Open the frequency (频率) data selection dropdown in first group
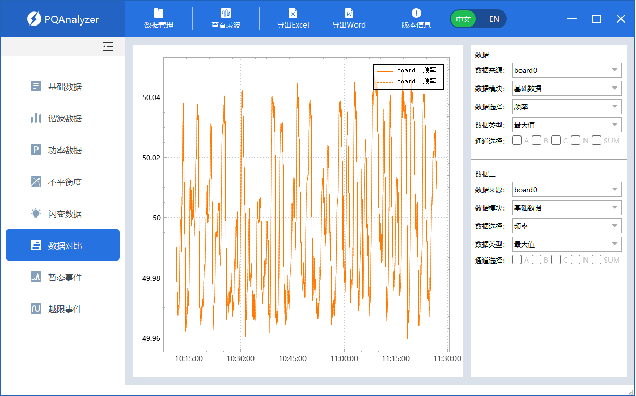Screen dimensions: 636x396 click(x=567, y=107)
